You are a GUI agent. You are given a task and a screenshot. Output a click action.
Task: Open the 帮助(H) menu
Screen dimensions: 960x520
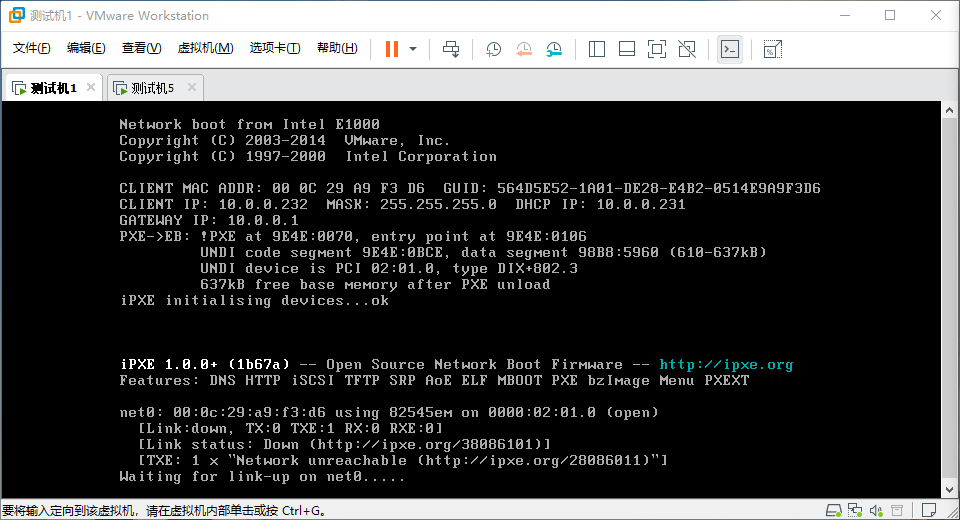tap(337, 48)
